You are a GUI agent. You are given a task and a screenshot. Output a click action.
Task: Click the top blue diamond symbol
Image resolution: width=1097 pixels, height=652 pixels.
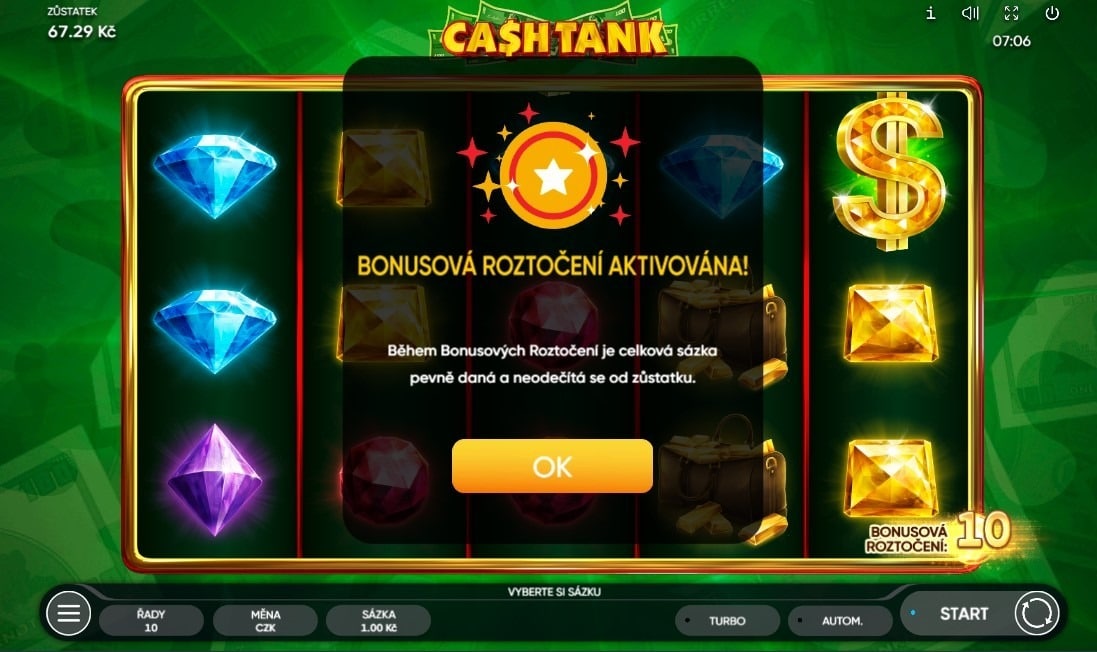pos(215,176)
